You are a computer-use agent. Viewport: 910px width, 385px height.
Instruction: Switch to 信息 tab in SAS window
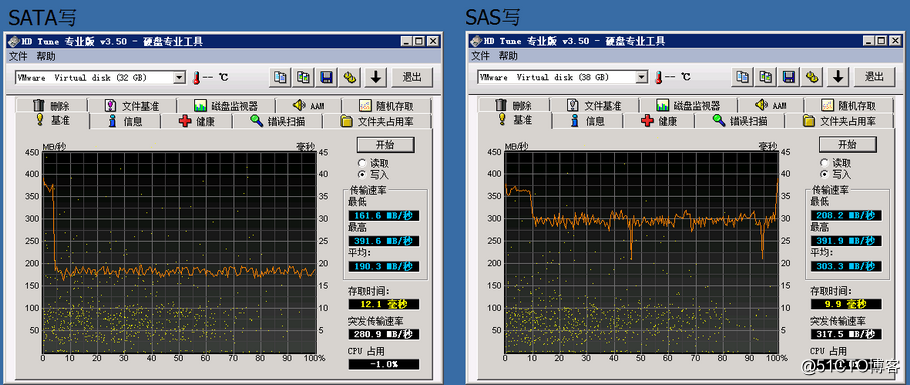click(587, 121)
